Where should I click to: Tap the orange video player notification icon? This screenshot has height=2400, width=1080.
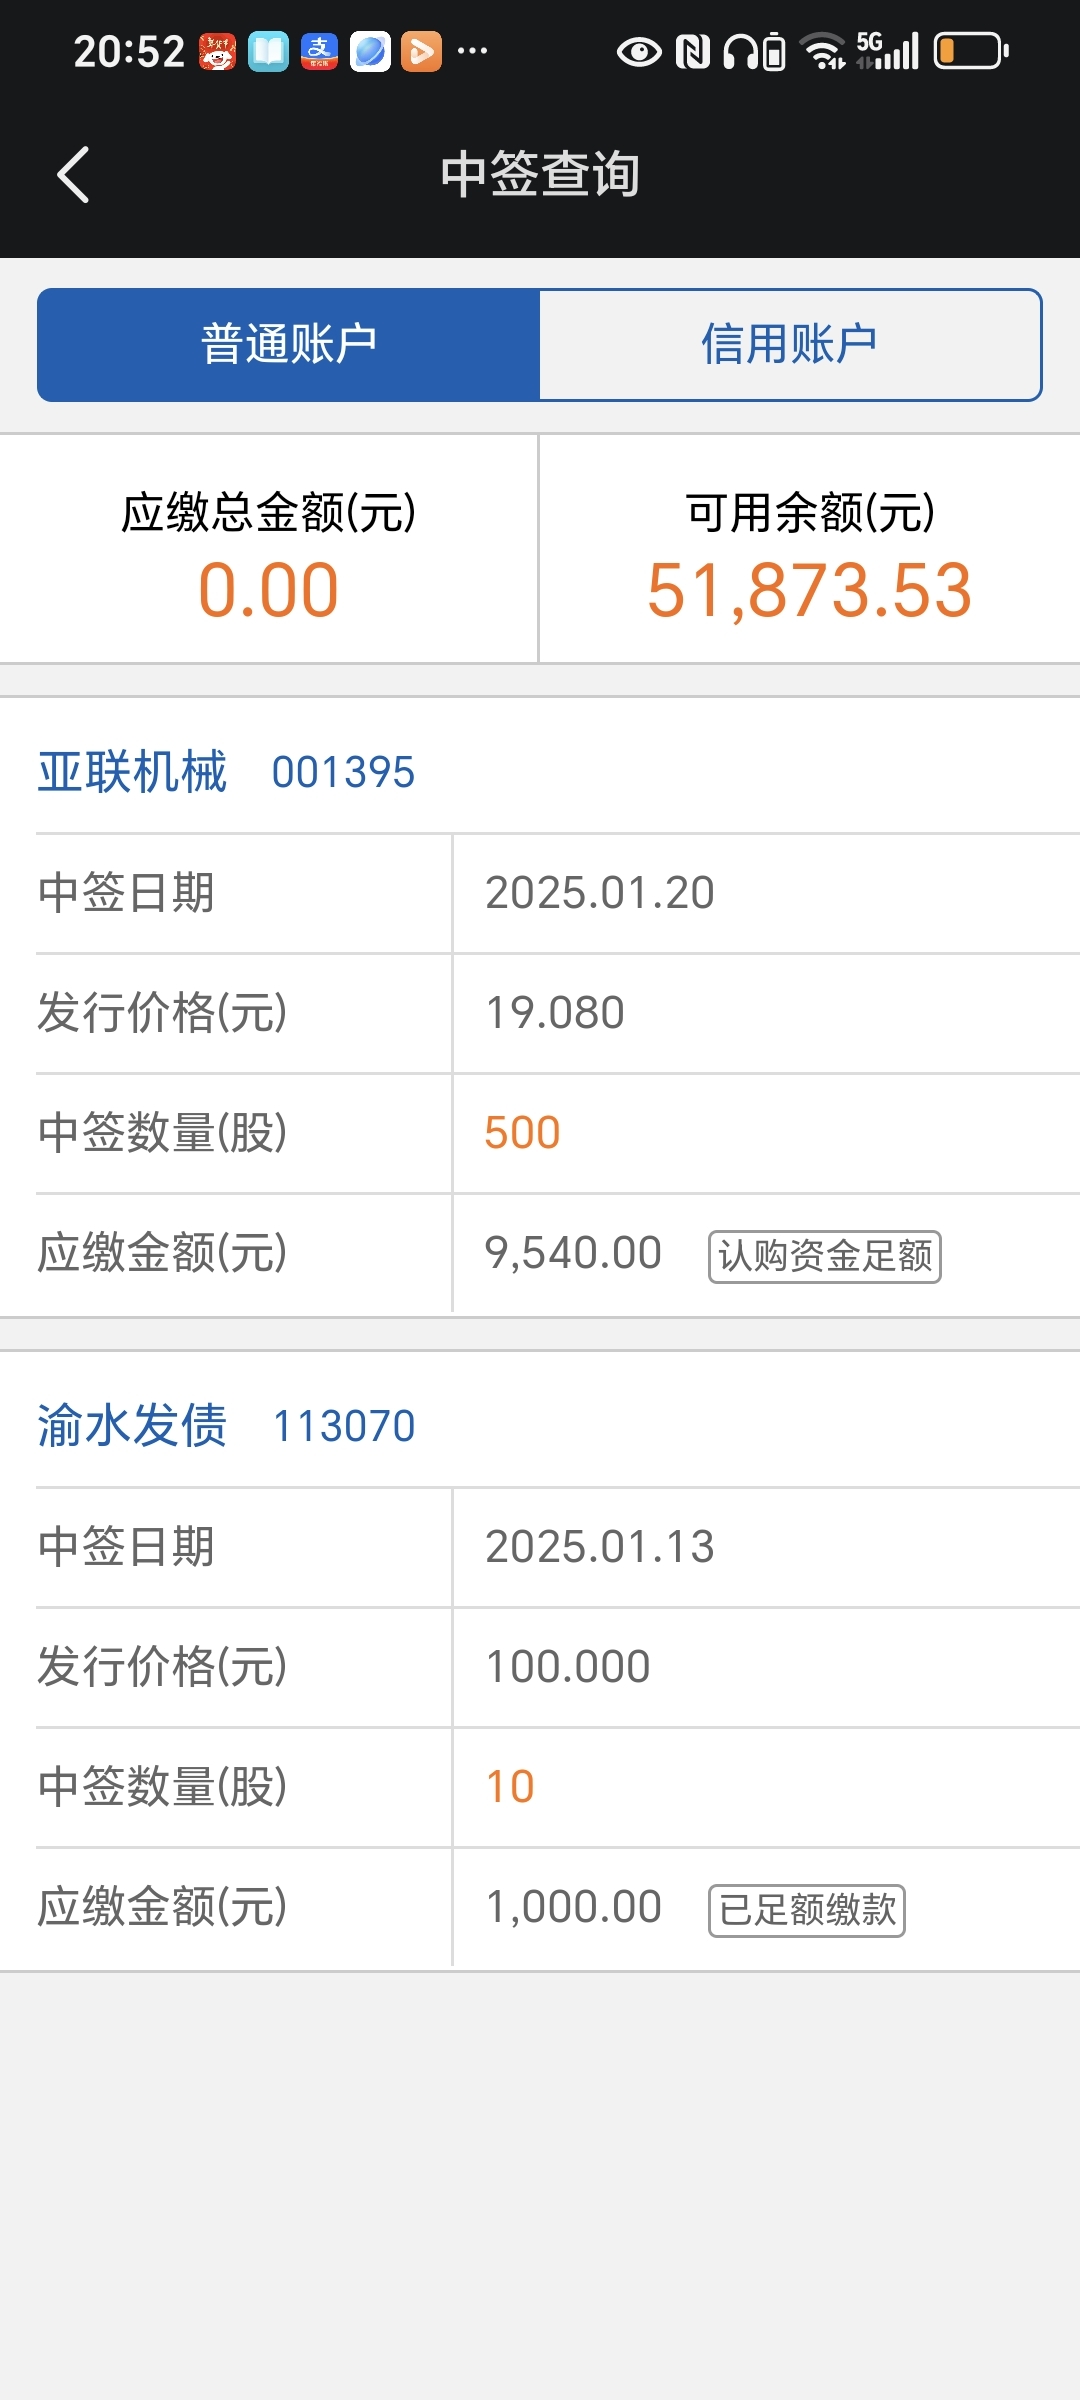(421, 52)
